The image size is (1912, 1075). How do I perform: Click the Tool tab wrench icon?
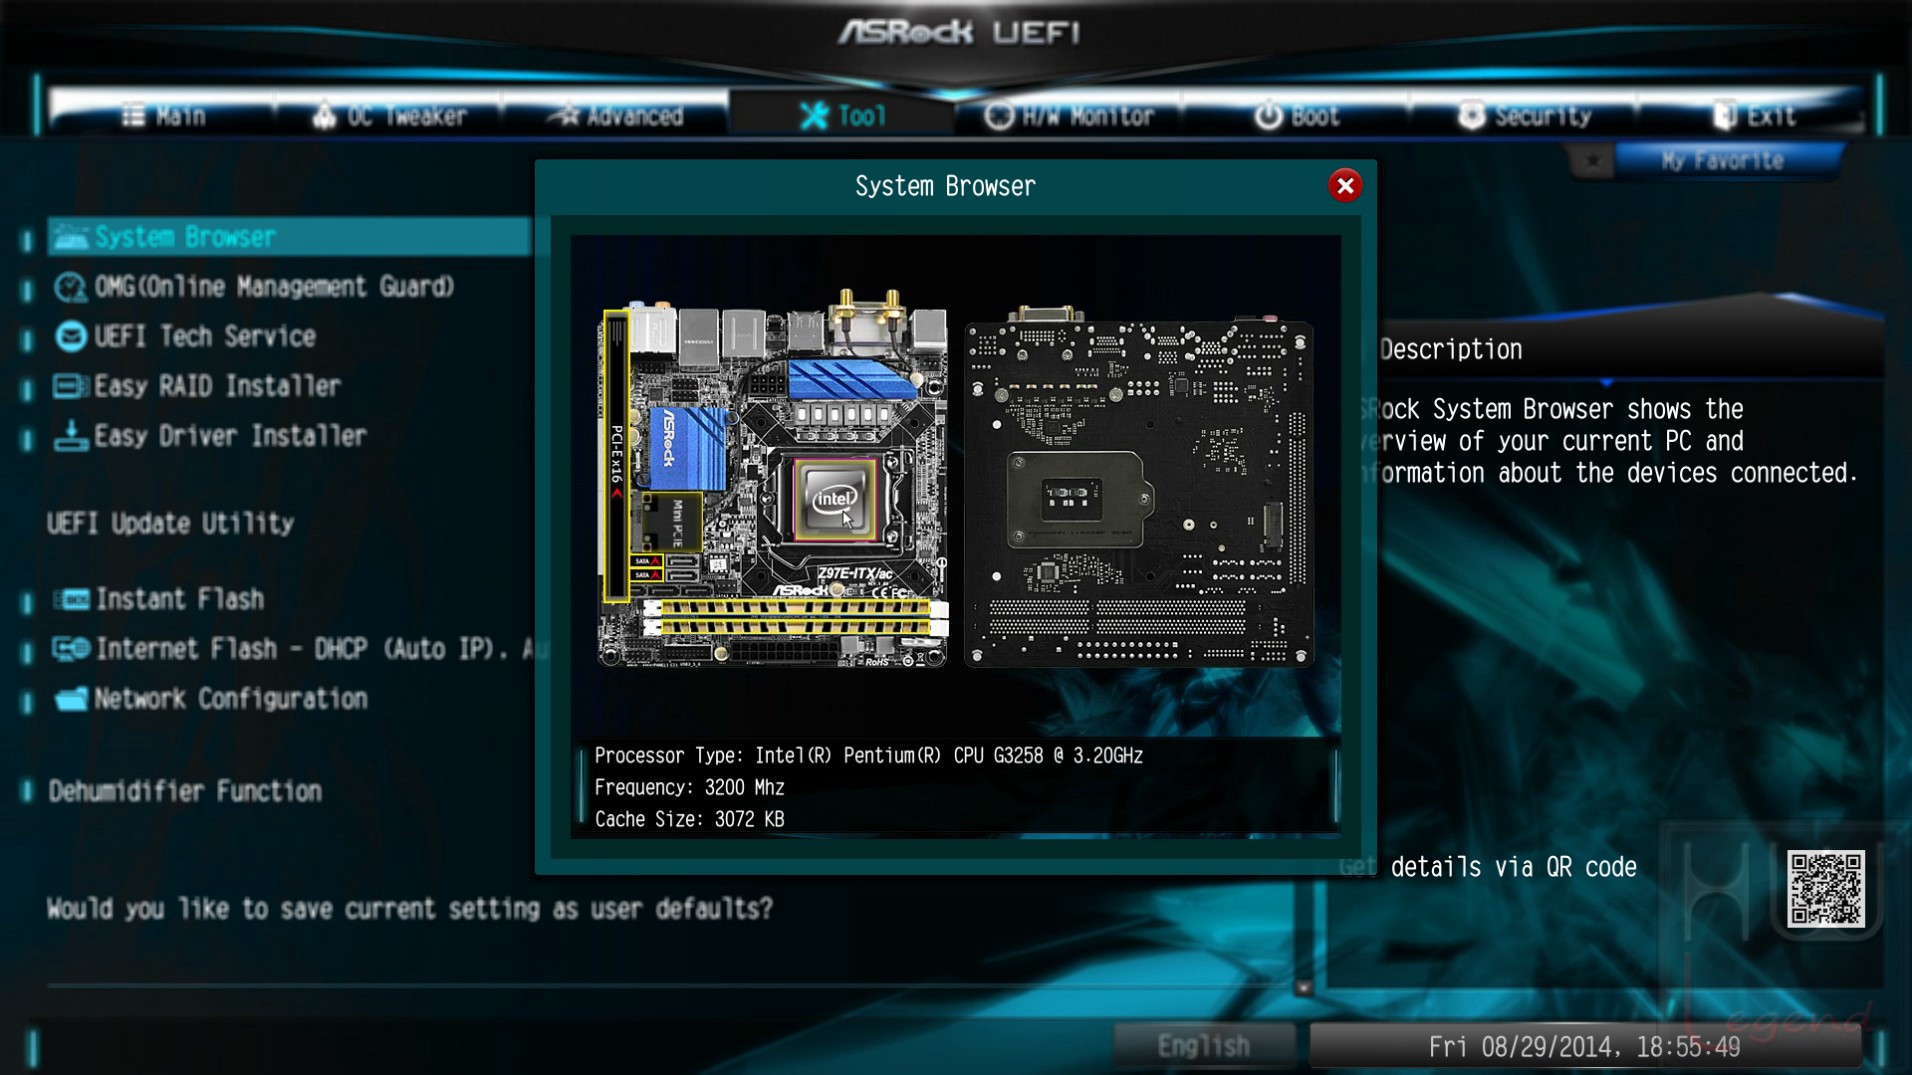814,116
